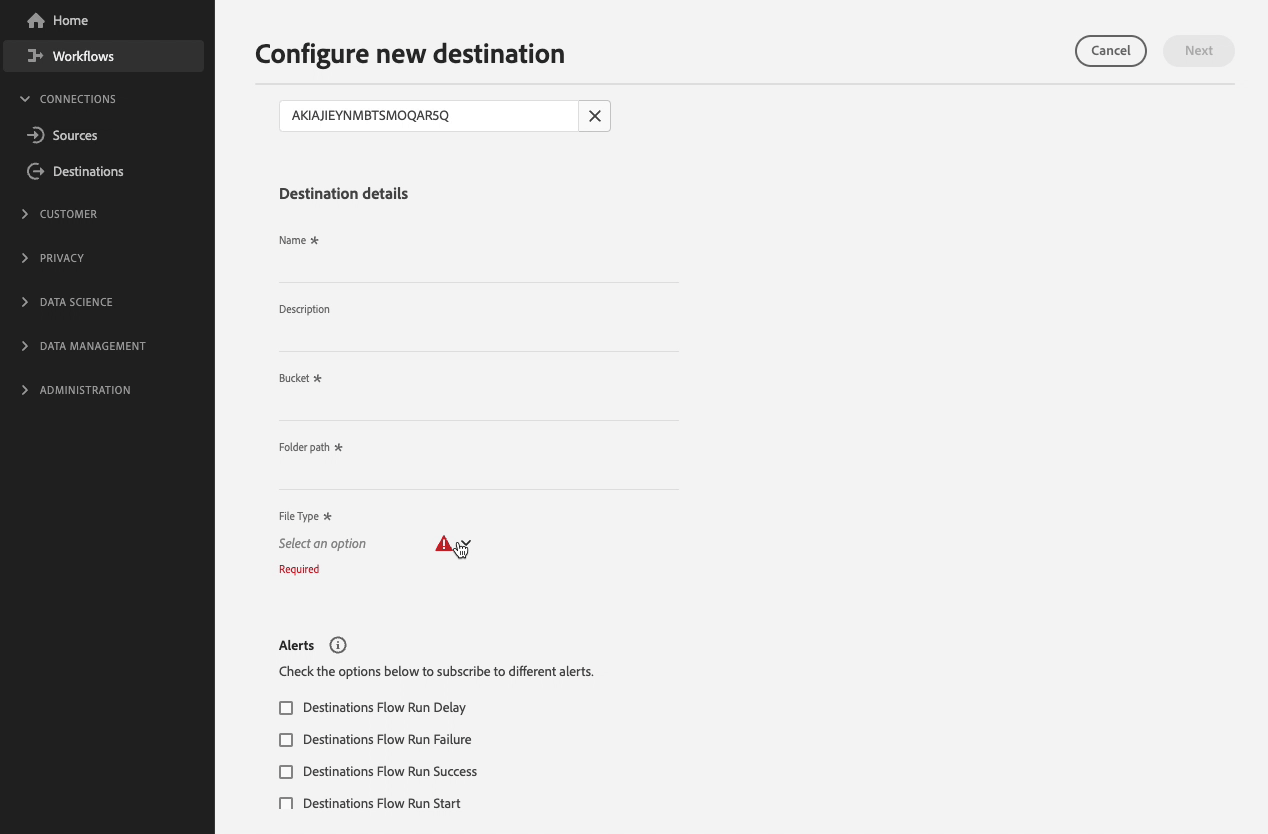
Task: Click the info icon next to Alerts
Action: tap(337, 645)
